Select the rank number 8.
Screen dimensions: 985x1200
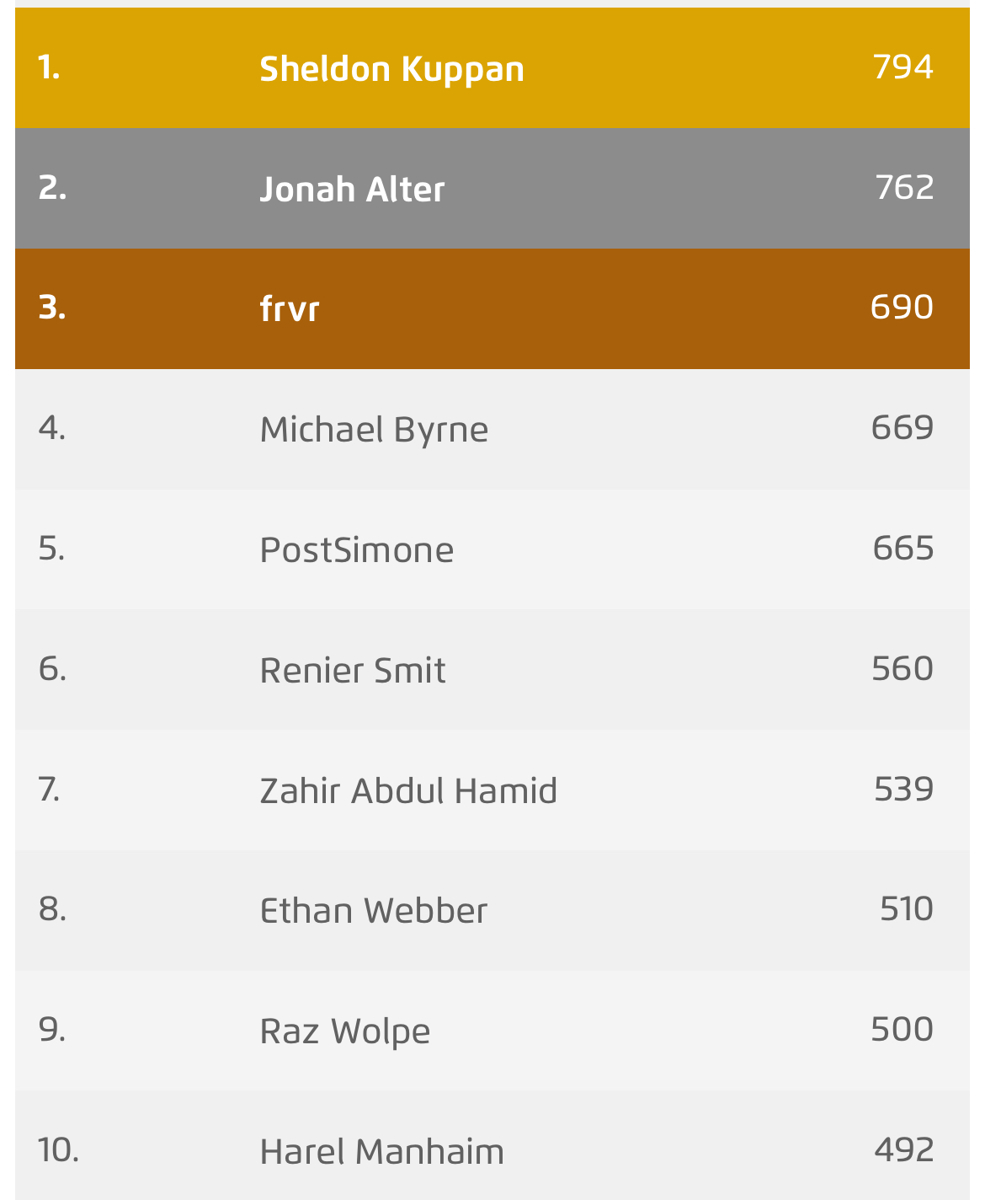[52, 909]
